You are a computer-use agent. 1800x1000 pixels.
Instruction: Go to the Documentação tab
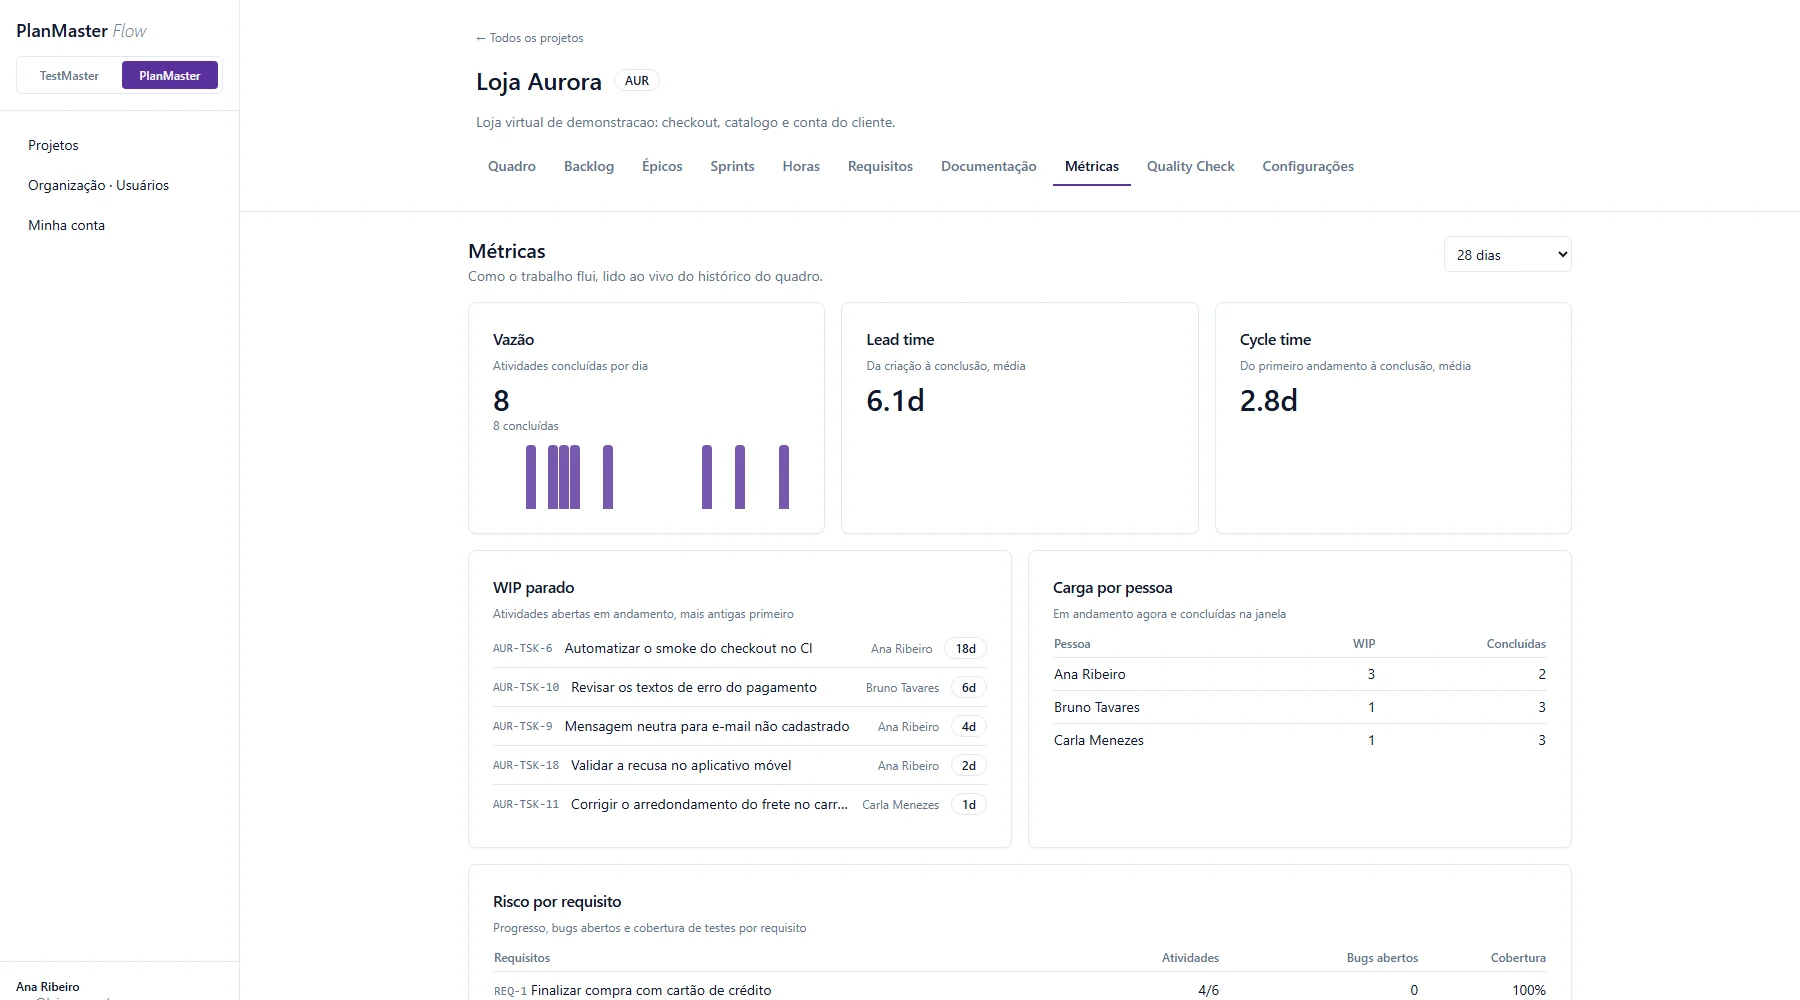pyautogui.click(x=988, y=166)
